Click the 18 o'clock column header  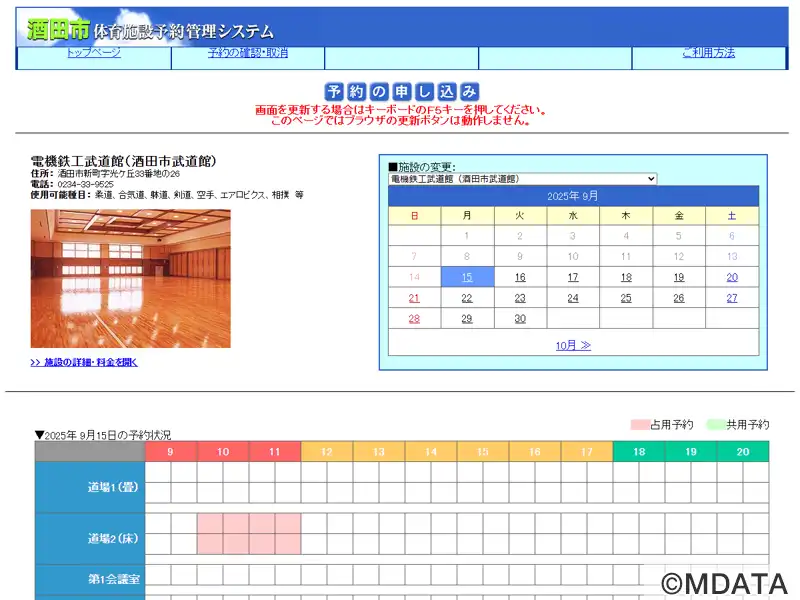click(639, 452)
